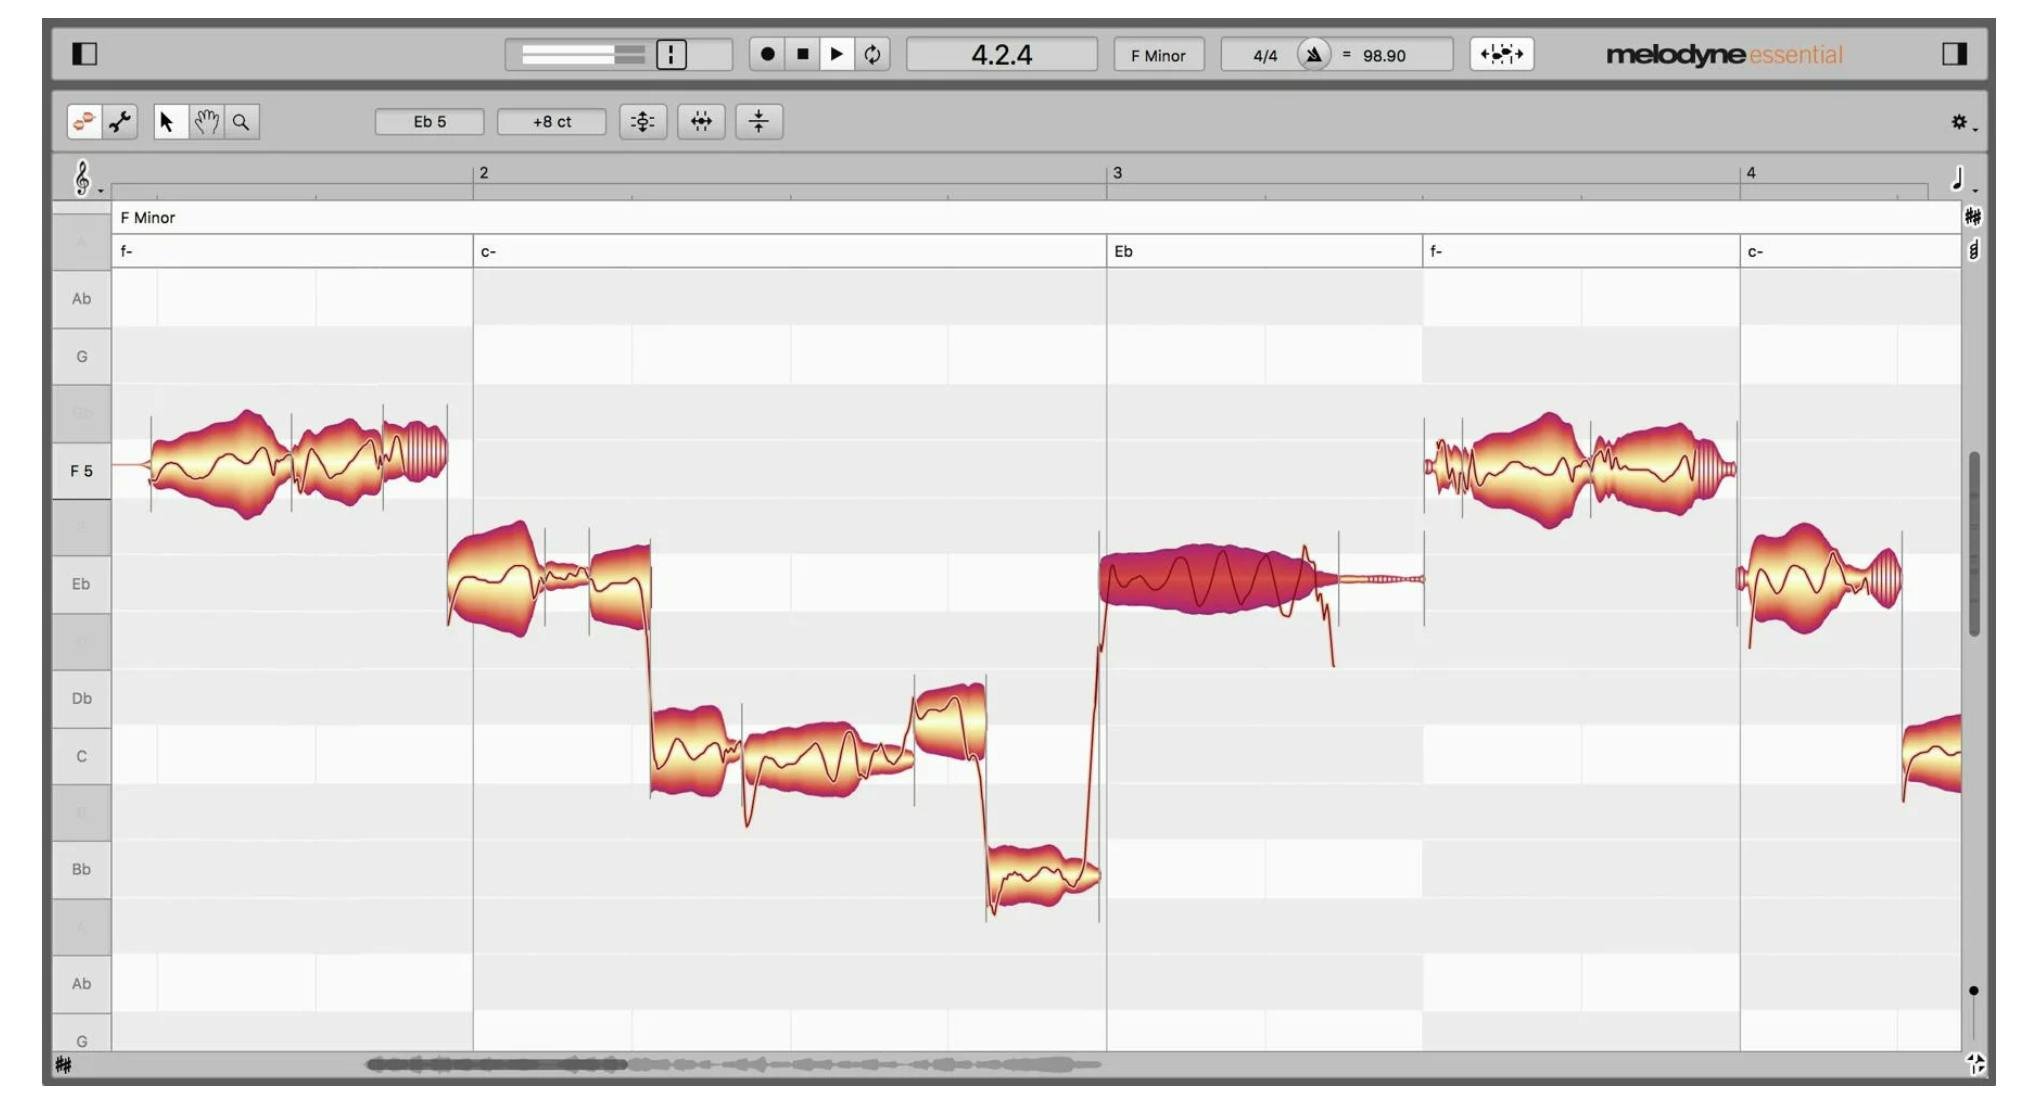Open the Quantize Time macro
The width and height of the screenshot is (2022, 1104).
click(x=702, y=121)
